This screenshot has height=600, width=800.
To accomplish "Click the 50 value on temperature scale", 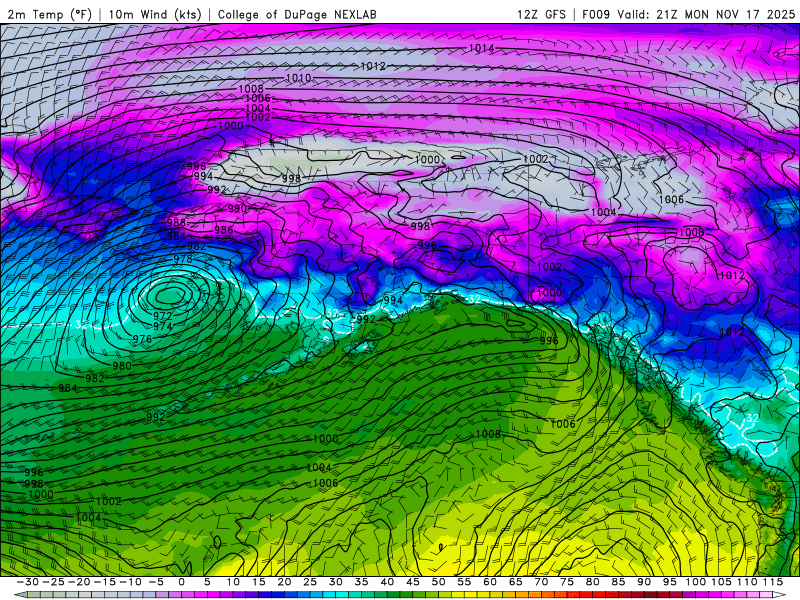I will pos(438,582).
